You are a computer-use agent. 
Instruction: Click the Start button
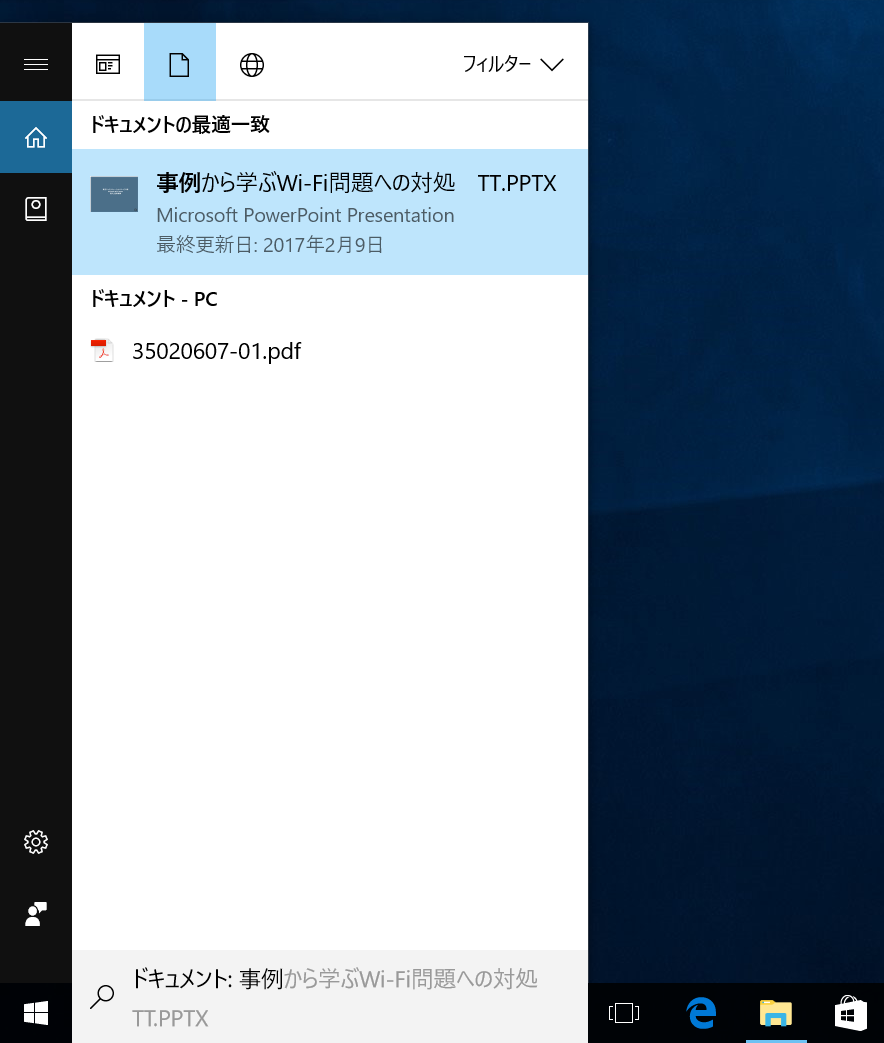coord(36,1013)
